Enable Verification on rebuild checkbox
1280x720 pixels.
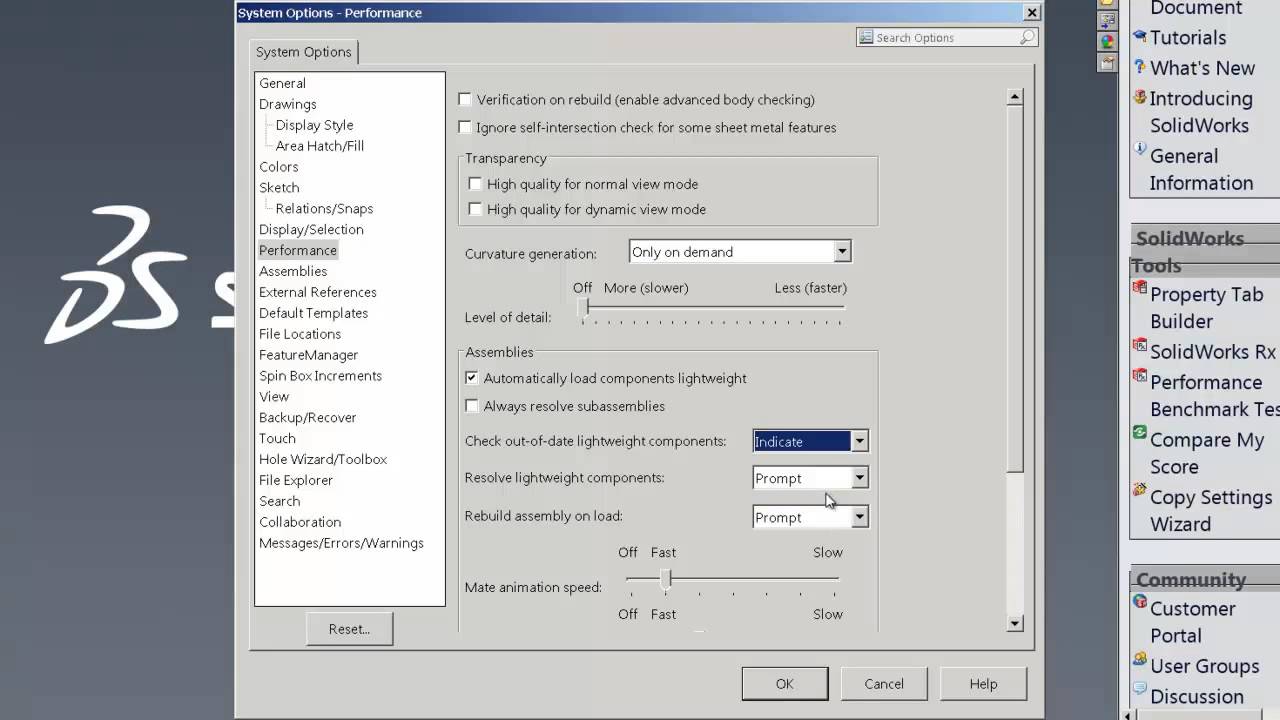(x=464, y=99)
